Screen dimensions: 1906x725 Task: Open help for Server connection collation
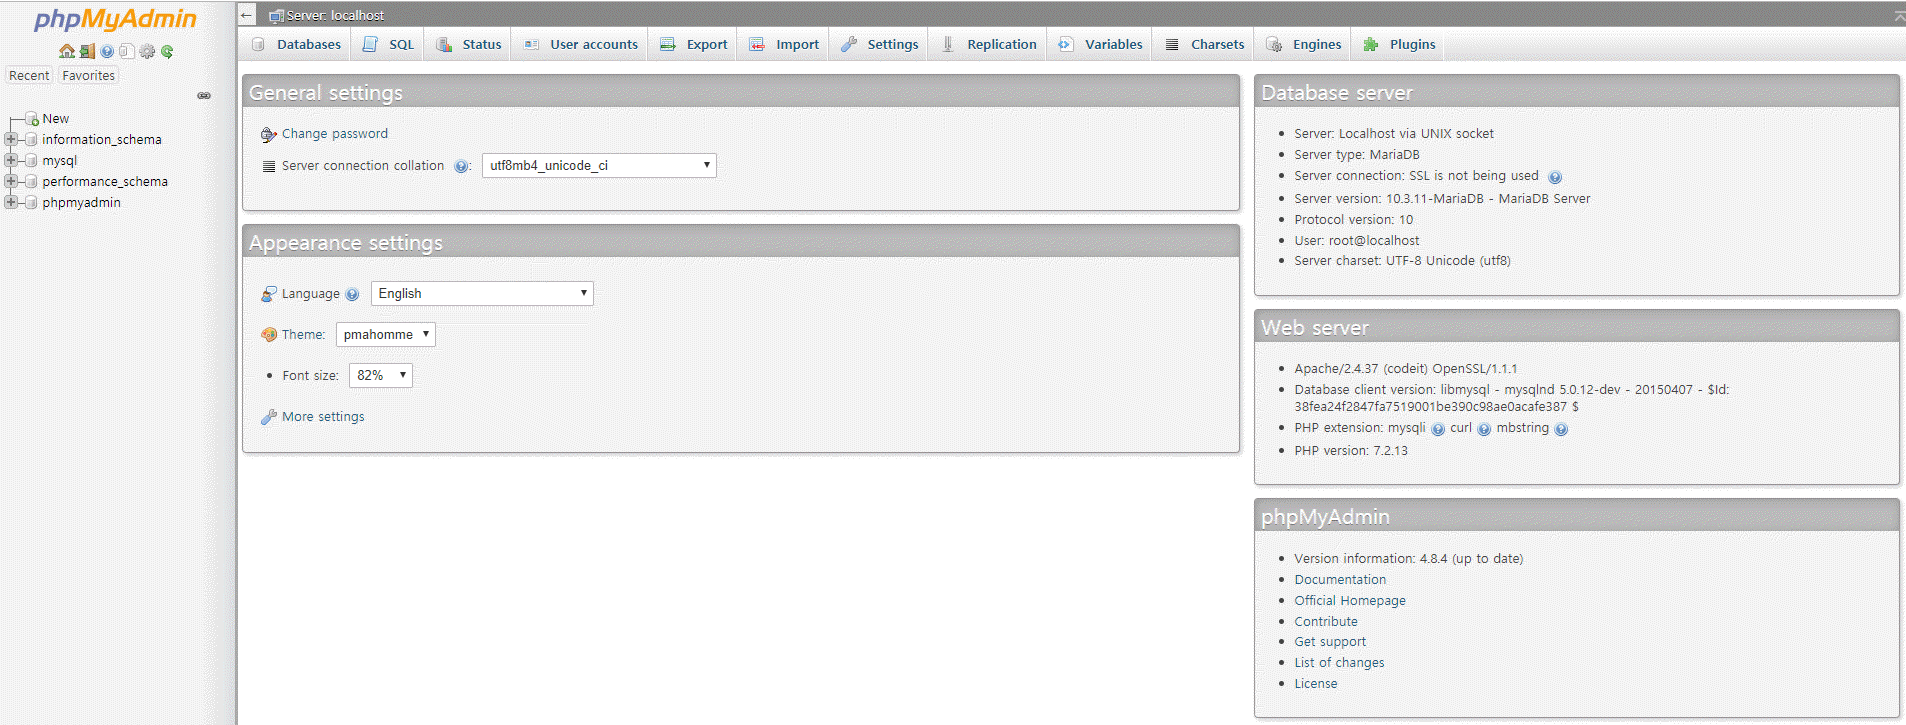461,167
